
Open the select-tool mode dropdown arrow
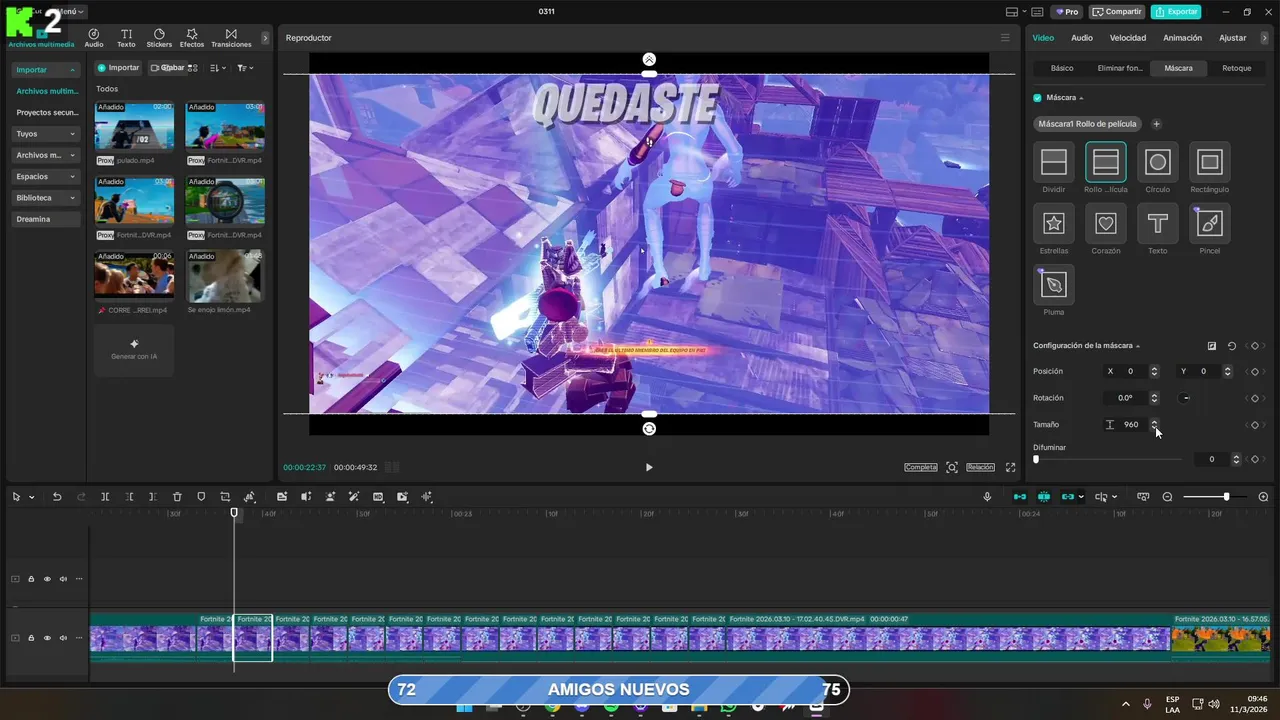pos(32,497)
